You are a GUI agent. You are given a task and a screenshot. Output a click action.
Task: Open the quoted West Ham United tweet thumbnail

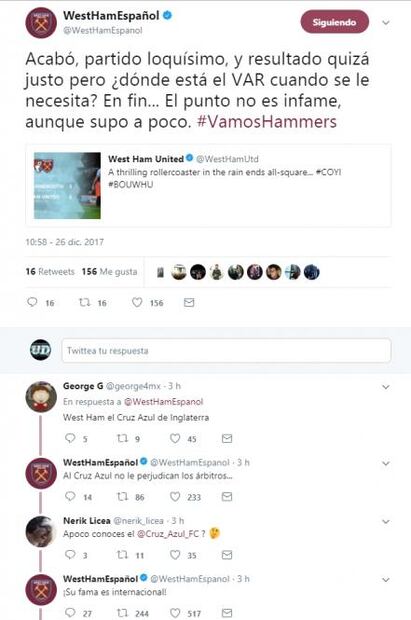coord(67,185)
